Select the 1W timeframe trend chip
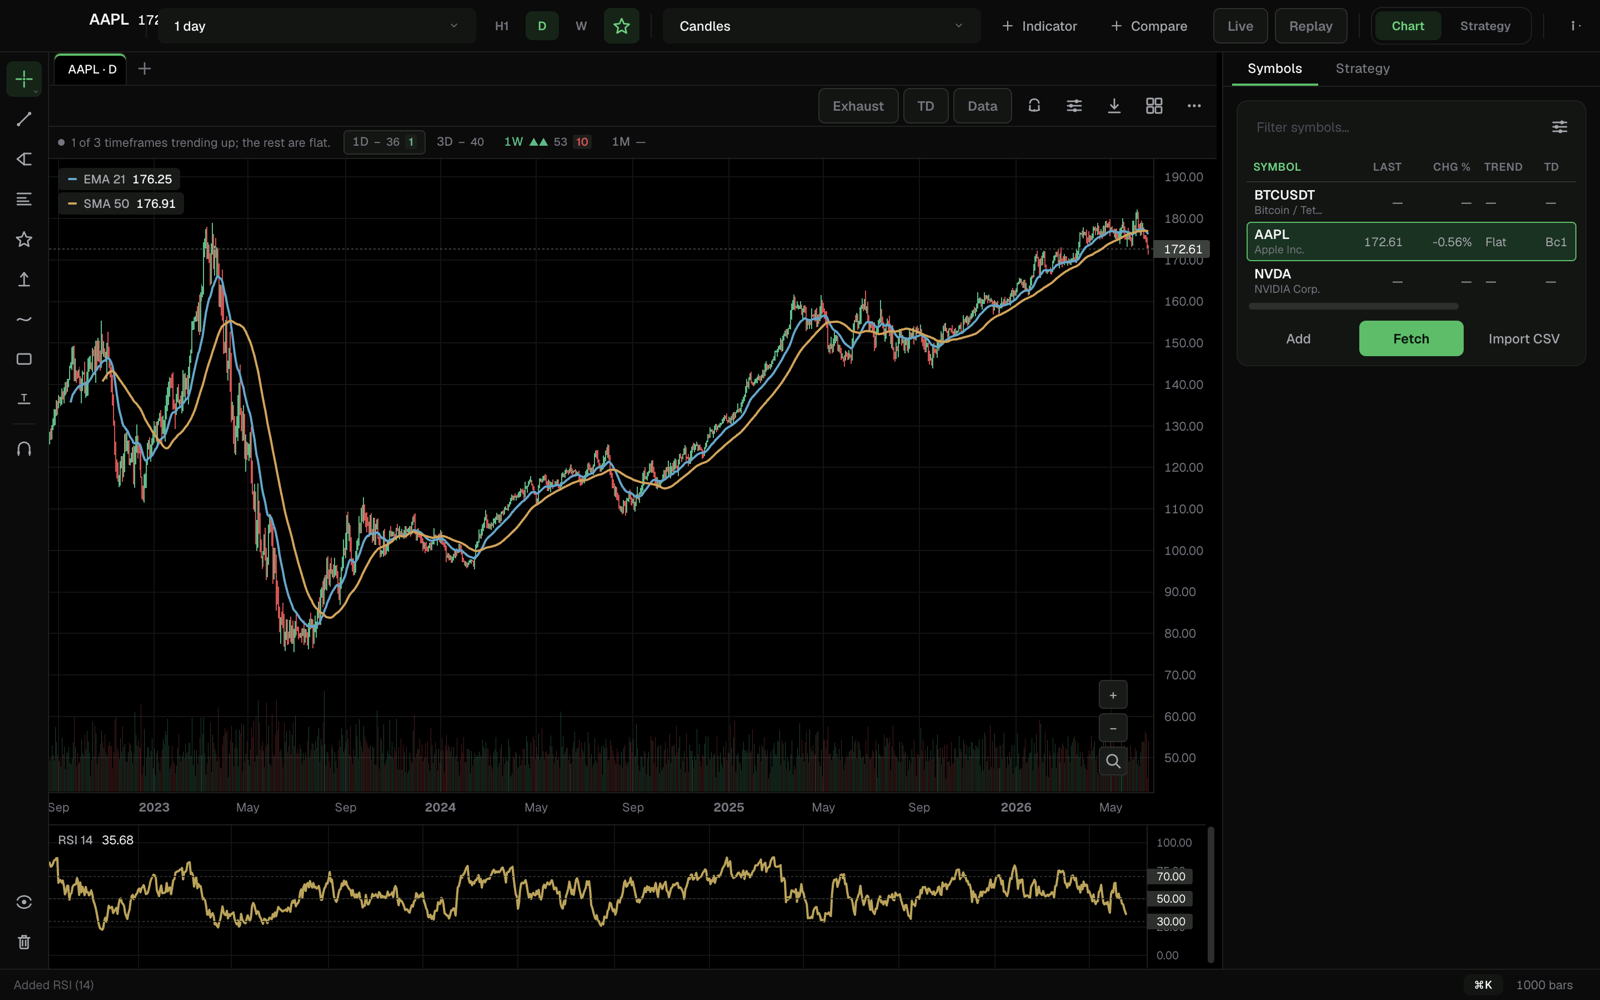This screenshot has height=1000, width=1600. (547, 142)
